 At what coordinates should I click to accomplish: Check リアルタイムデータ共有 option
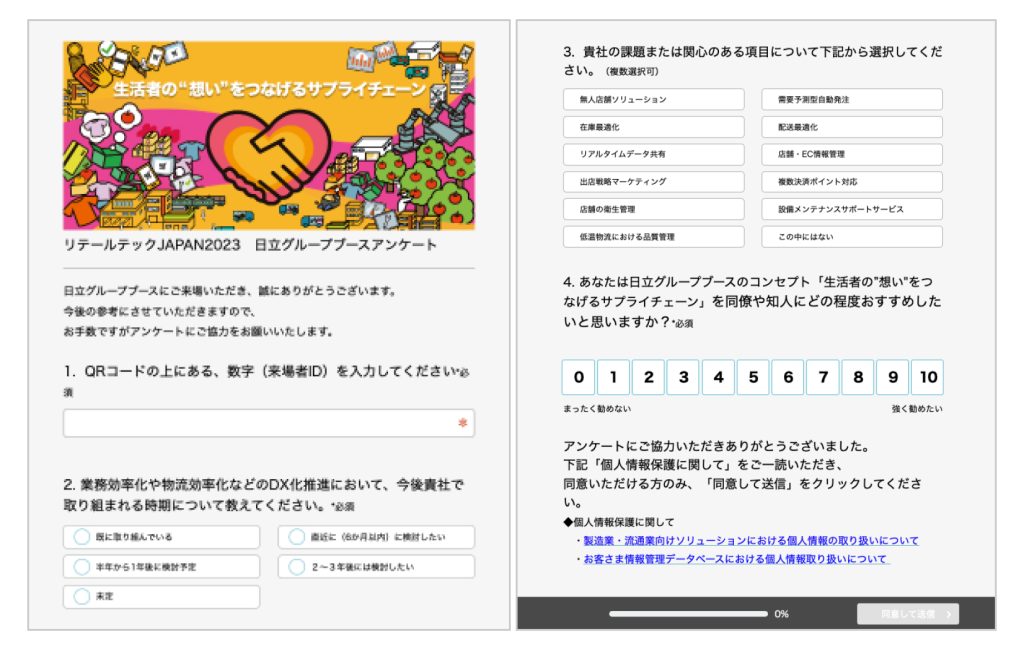(653, 155)
